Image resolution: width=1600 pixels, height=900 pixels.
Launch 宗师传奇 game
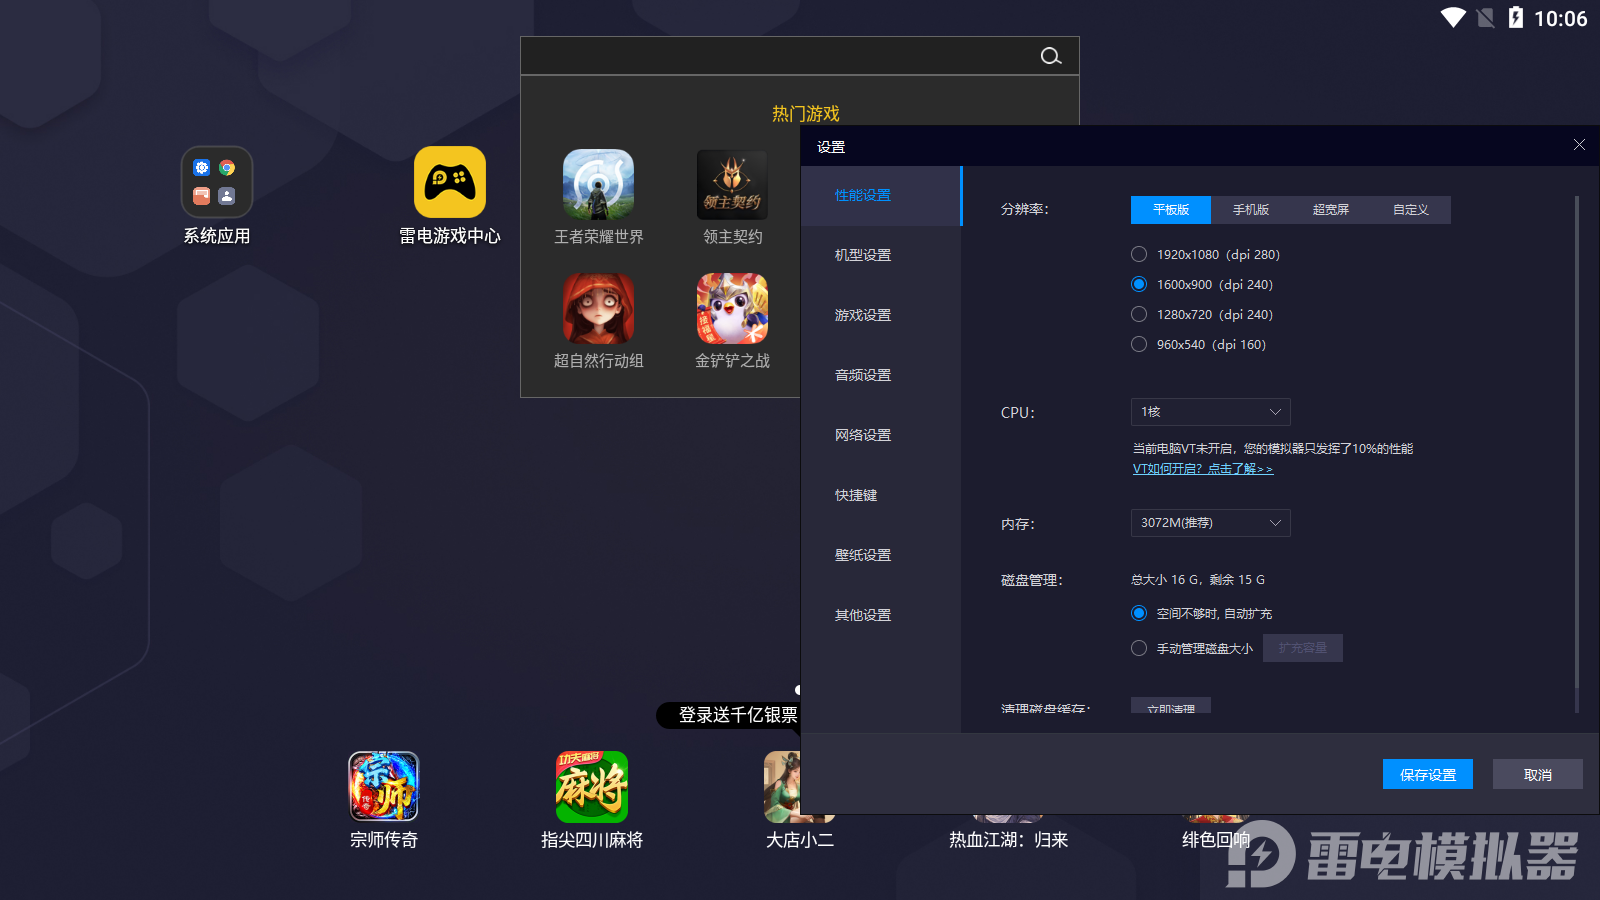(x=384, y=787)
